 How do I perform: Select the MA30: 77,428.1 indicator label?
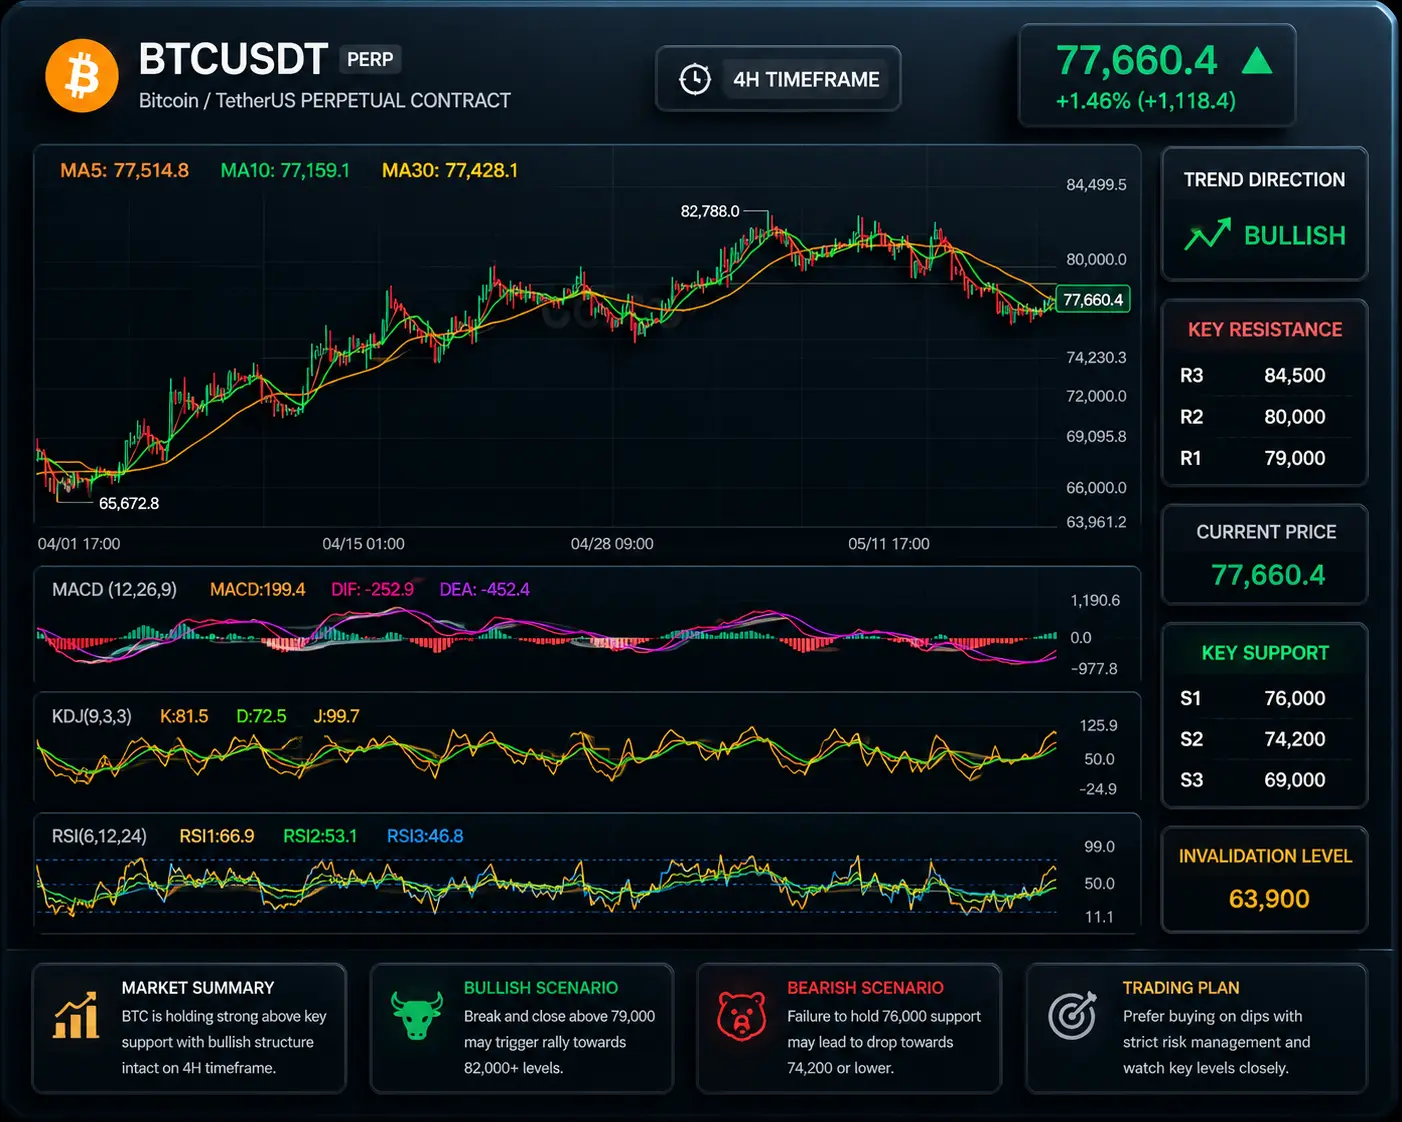click(x=450, y=171)
